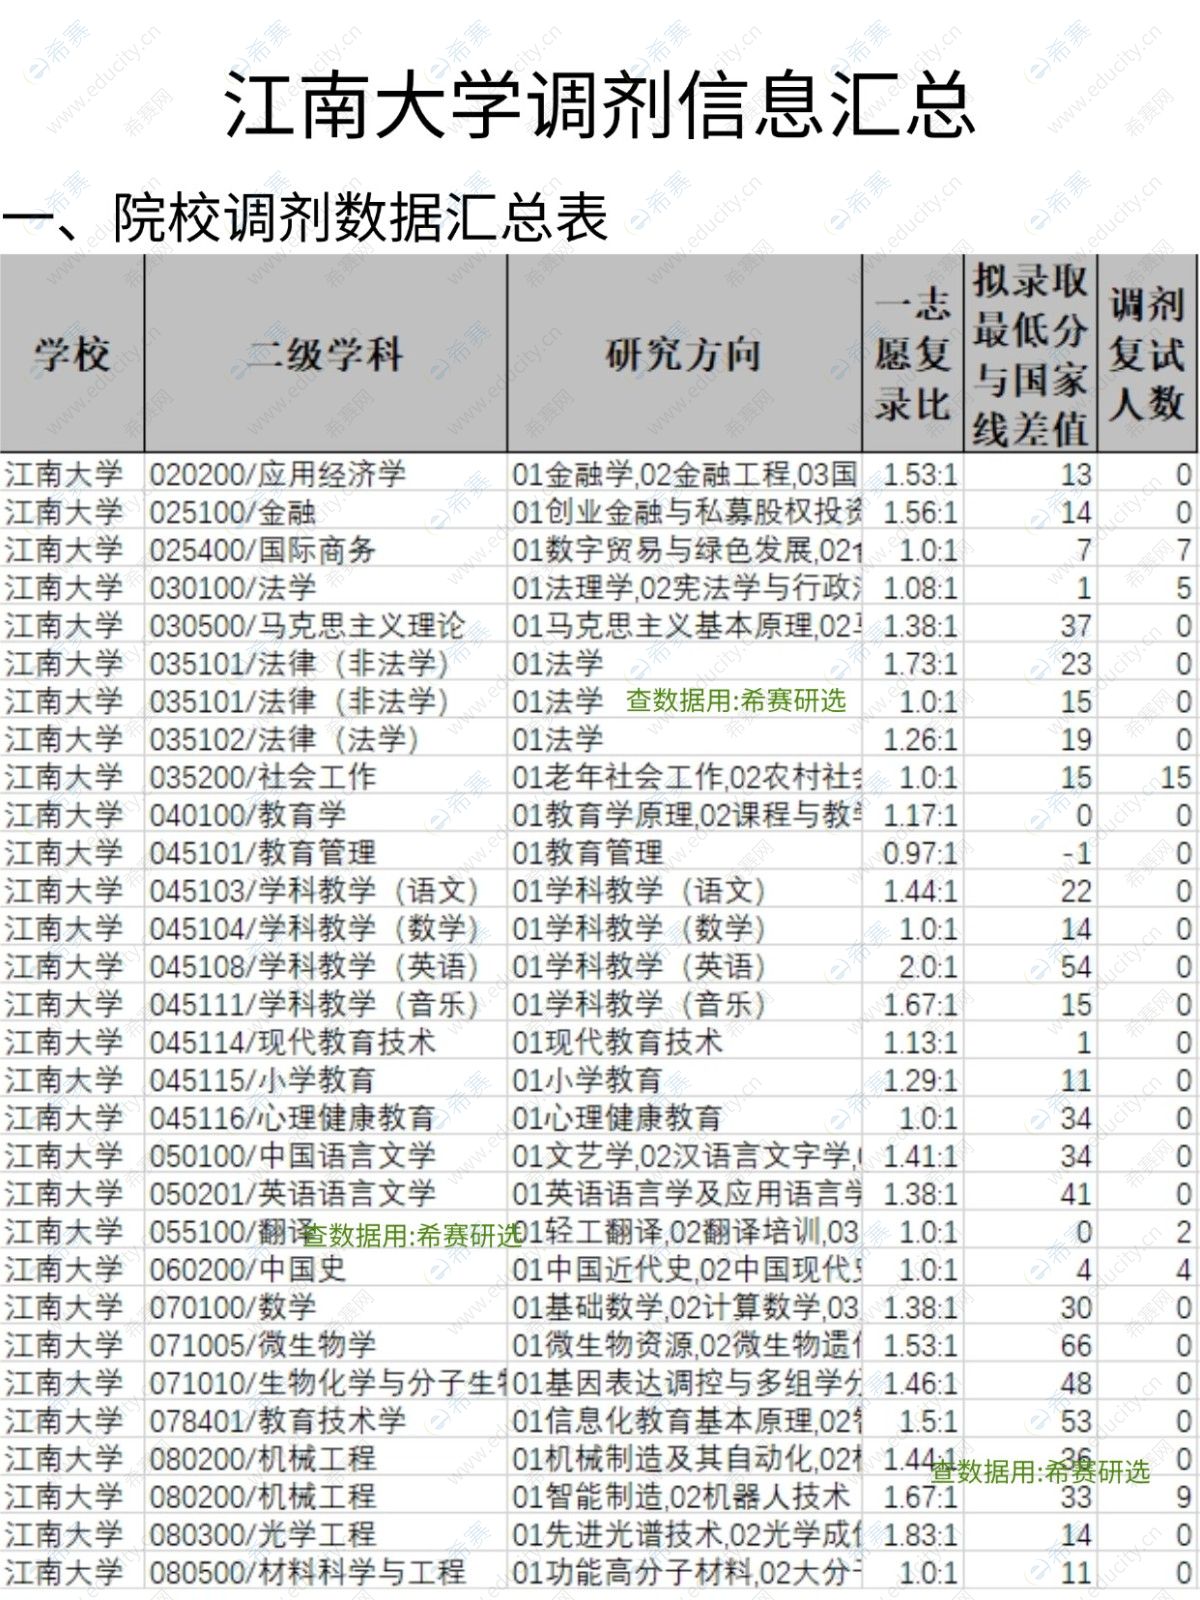This screenshot has height=1600, width=1200.
Task: Select the 035200/社会工作 cell
Action: click(x=263, y=777)
